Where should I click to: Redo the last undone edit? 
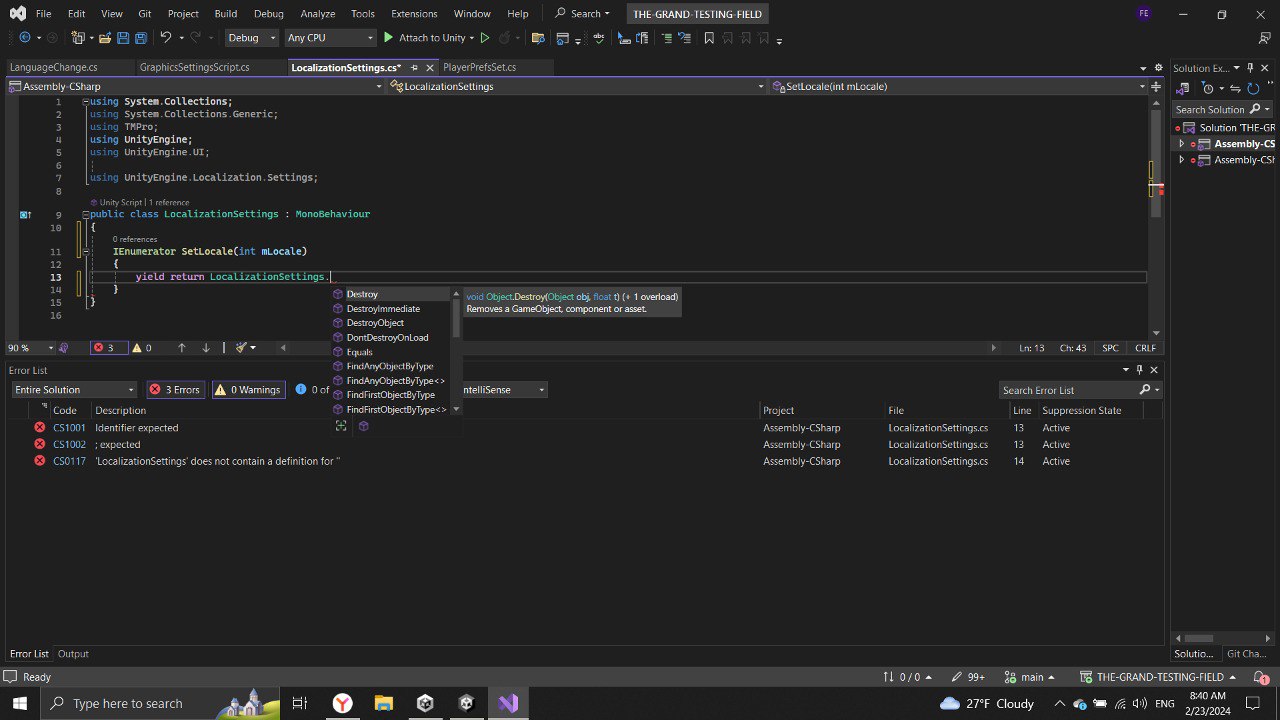click(x=196, y=38)
